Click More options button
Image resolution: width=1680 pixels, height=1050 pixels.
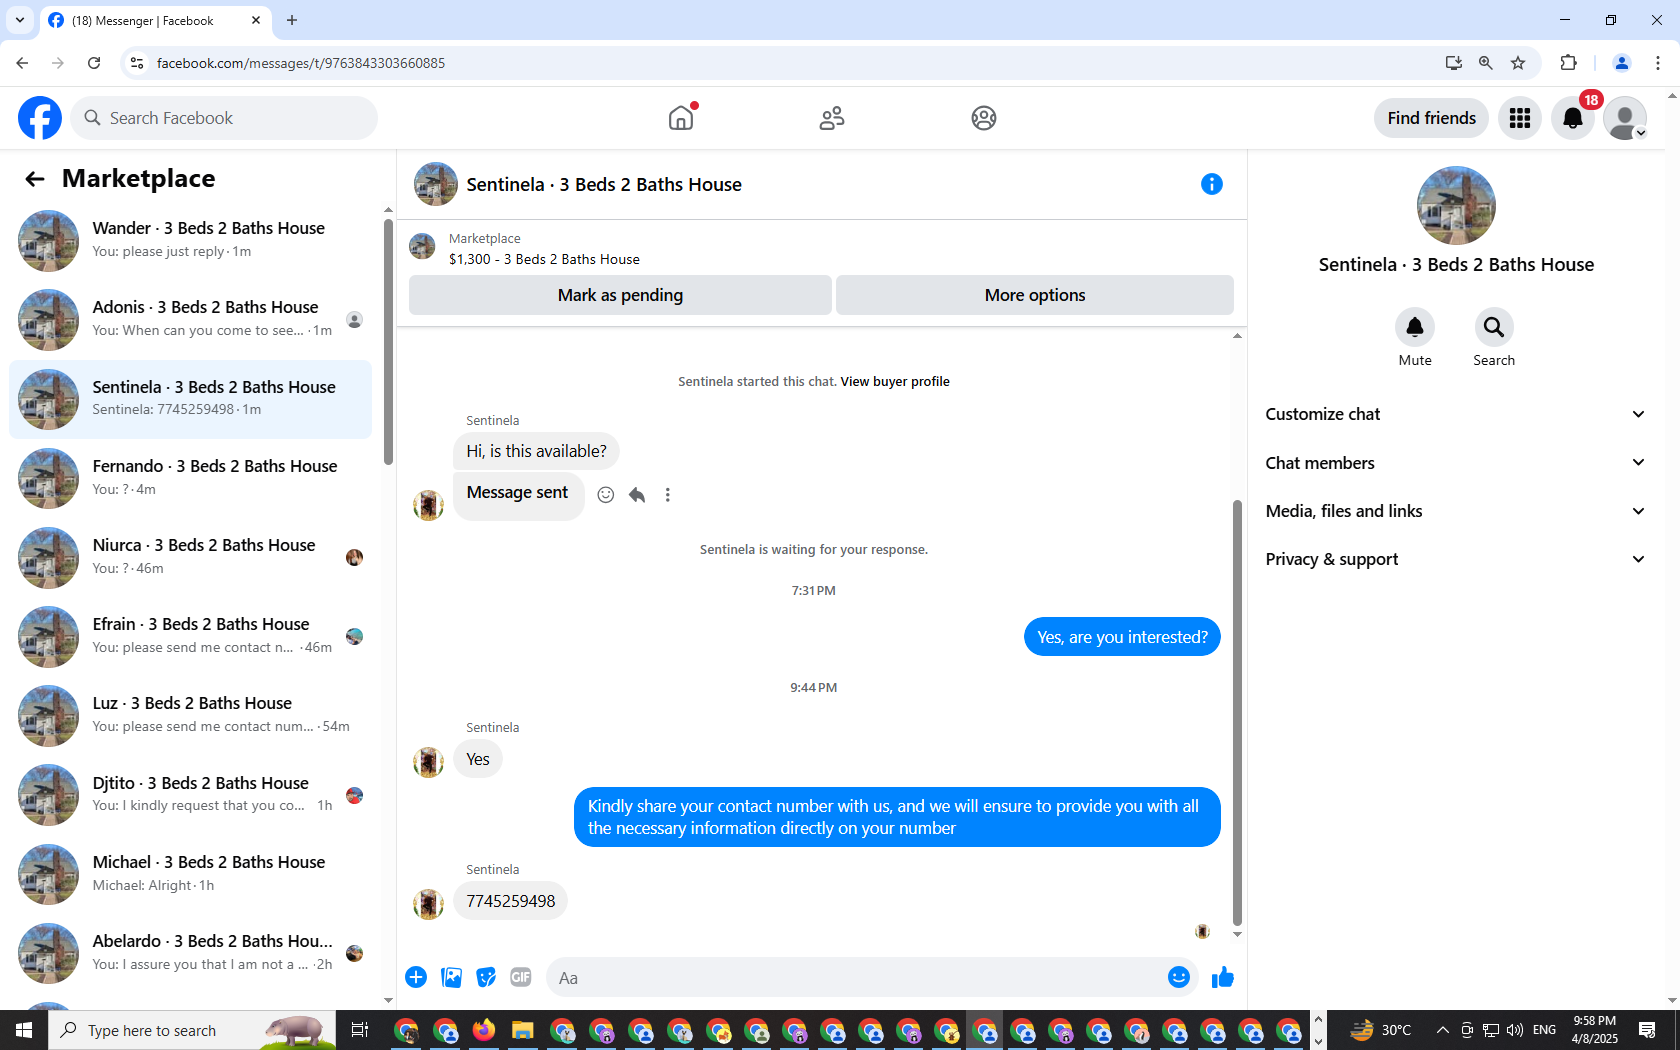click(x=1035, y=295)
